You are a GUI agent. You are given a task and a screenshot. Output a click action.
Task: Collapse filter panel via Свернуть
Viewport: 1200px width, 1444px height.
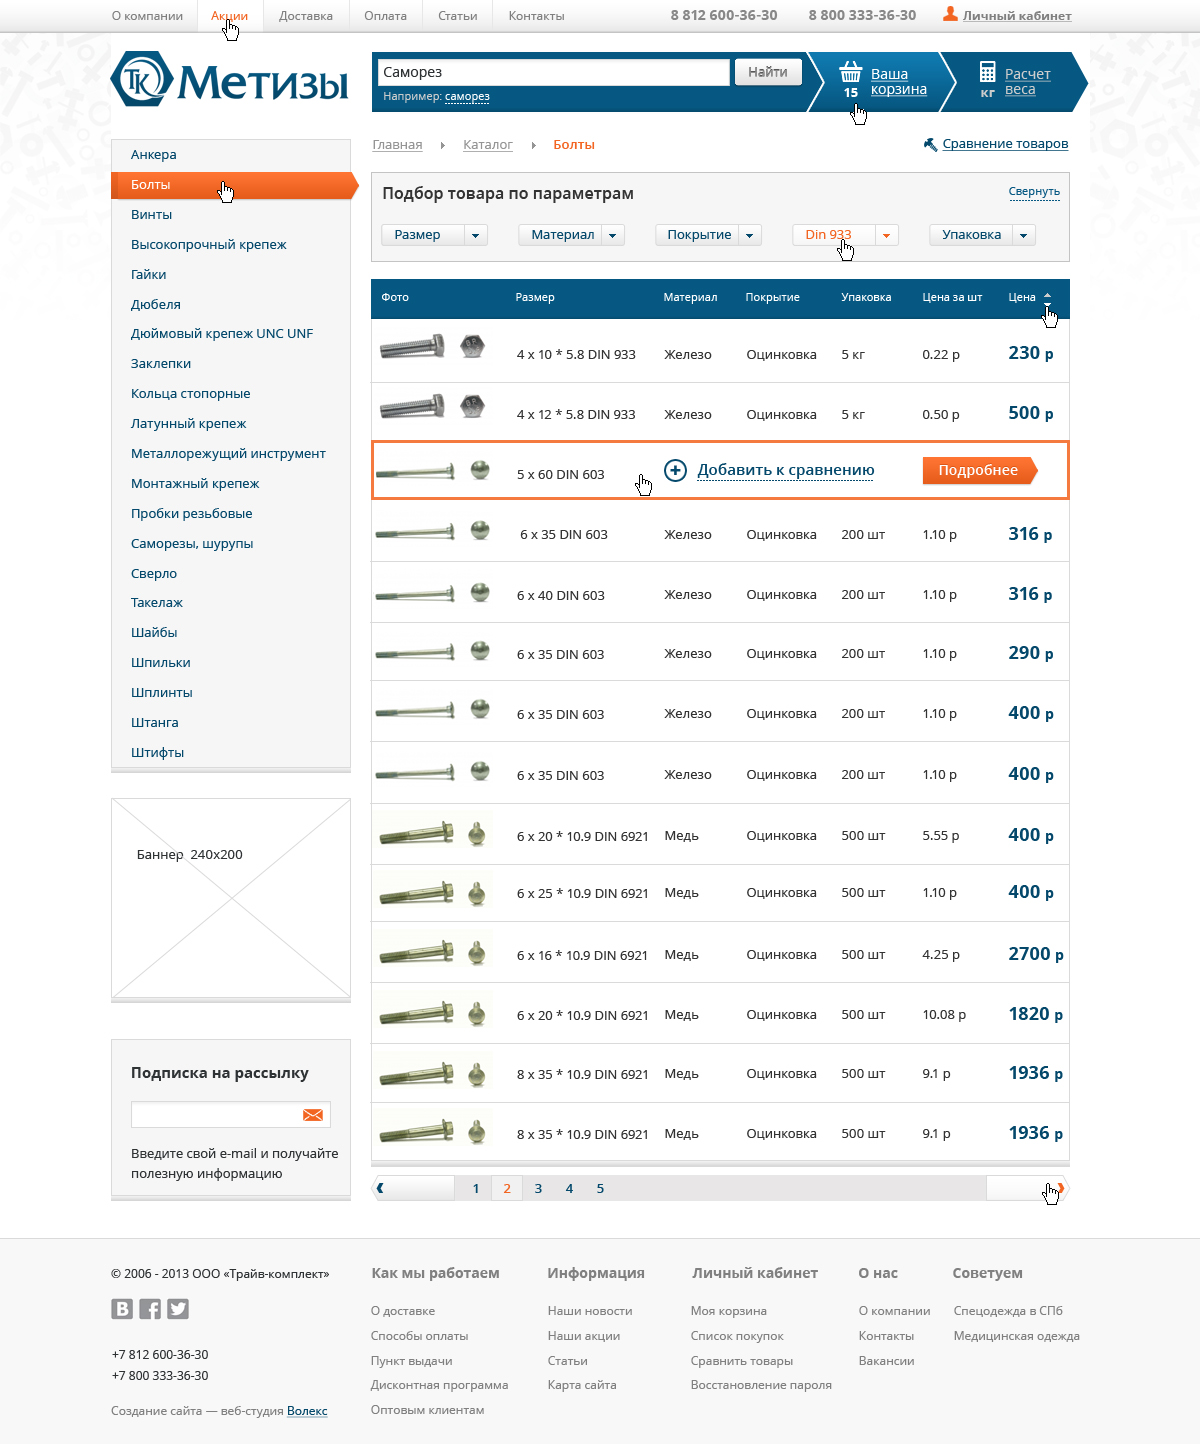[x=1034, y=191]
